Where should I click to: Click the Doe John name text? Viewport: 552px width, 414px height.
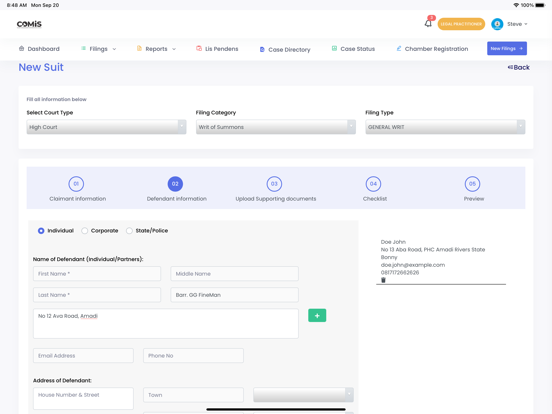393,242
